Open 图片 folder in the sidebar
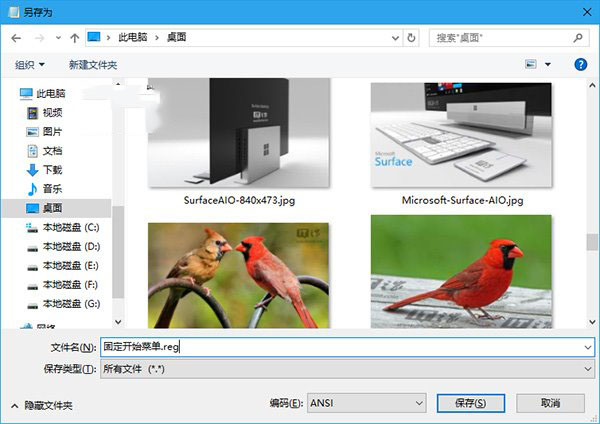 (52, 132)
